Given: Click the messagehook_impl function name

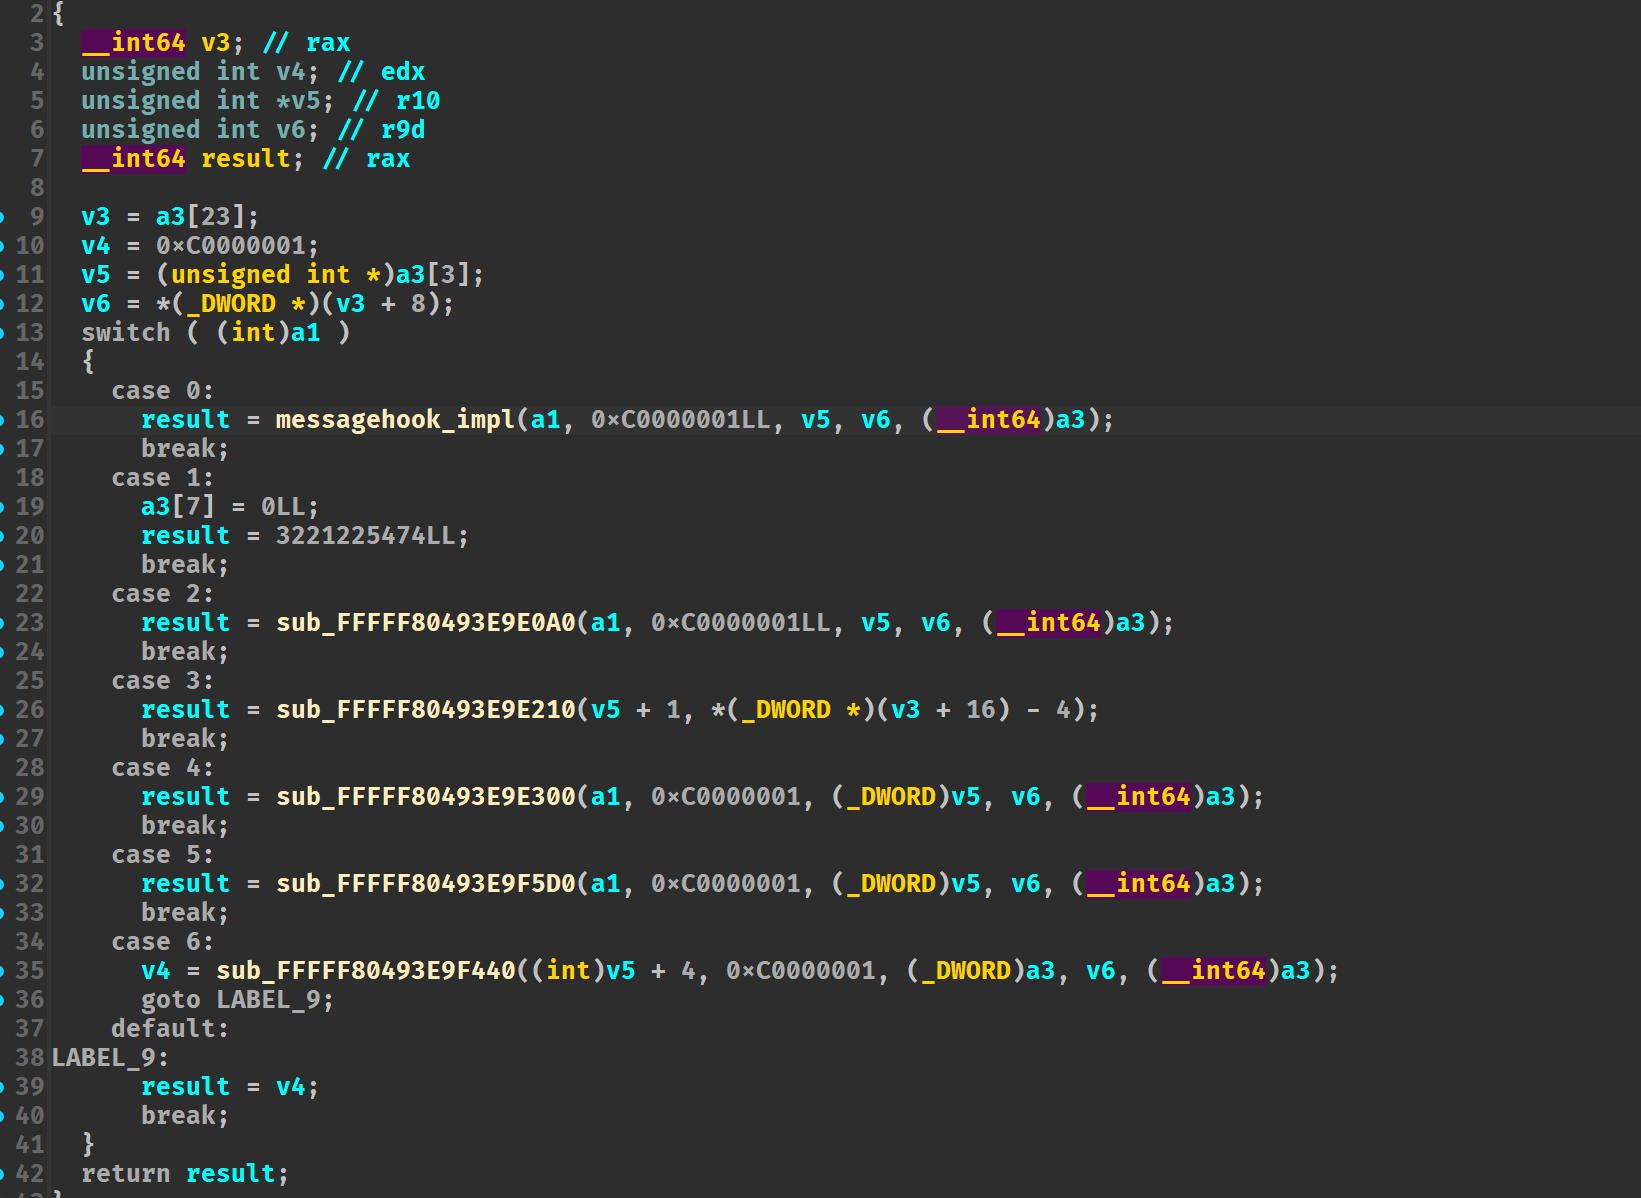Looking at the screenshot, I should [395, 419].
